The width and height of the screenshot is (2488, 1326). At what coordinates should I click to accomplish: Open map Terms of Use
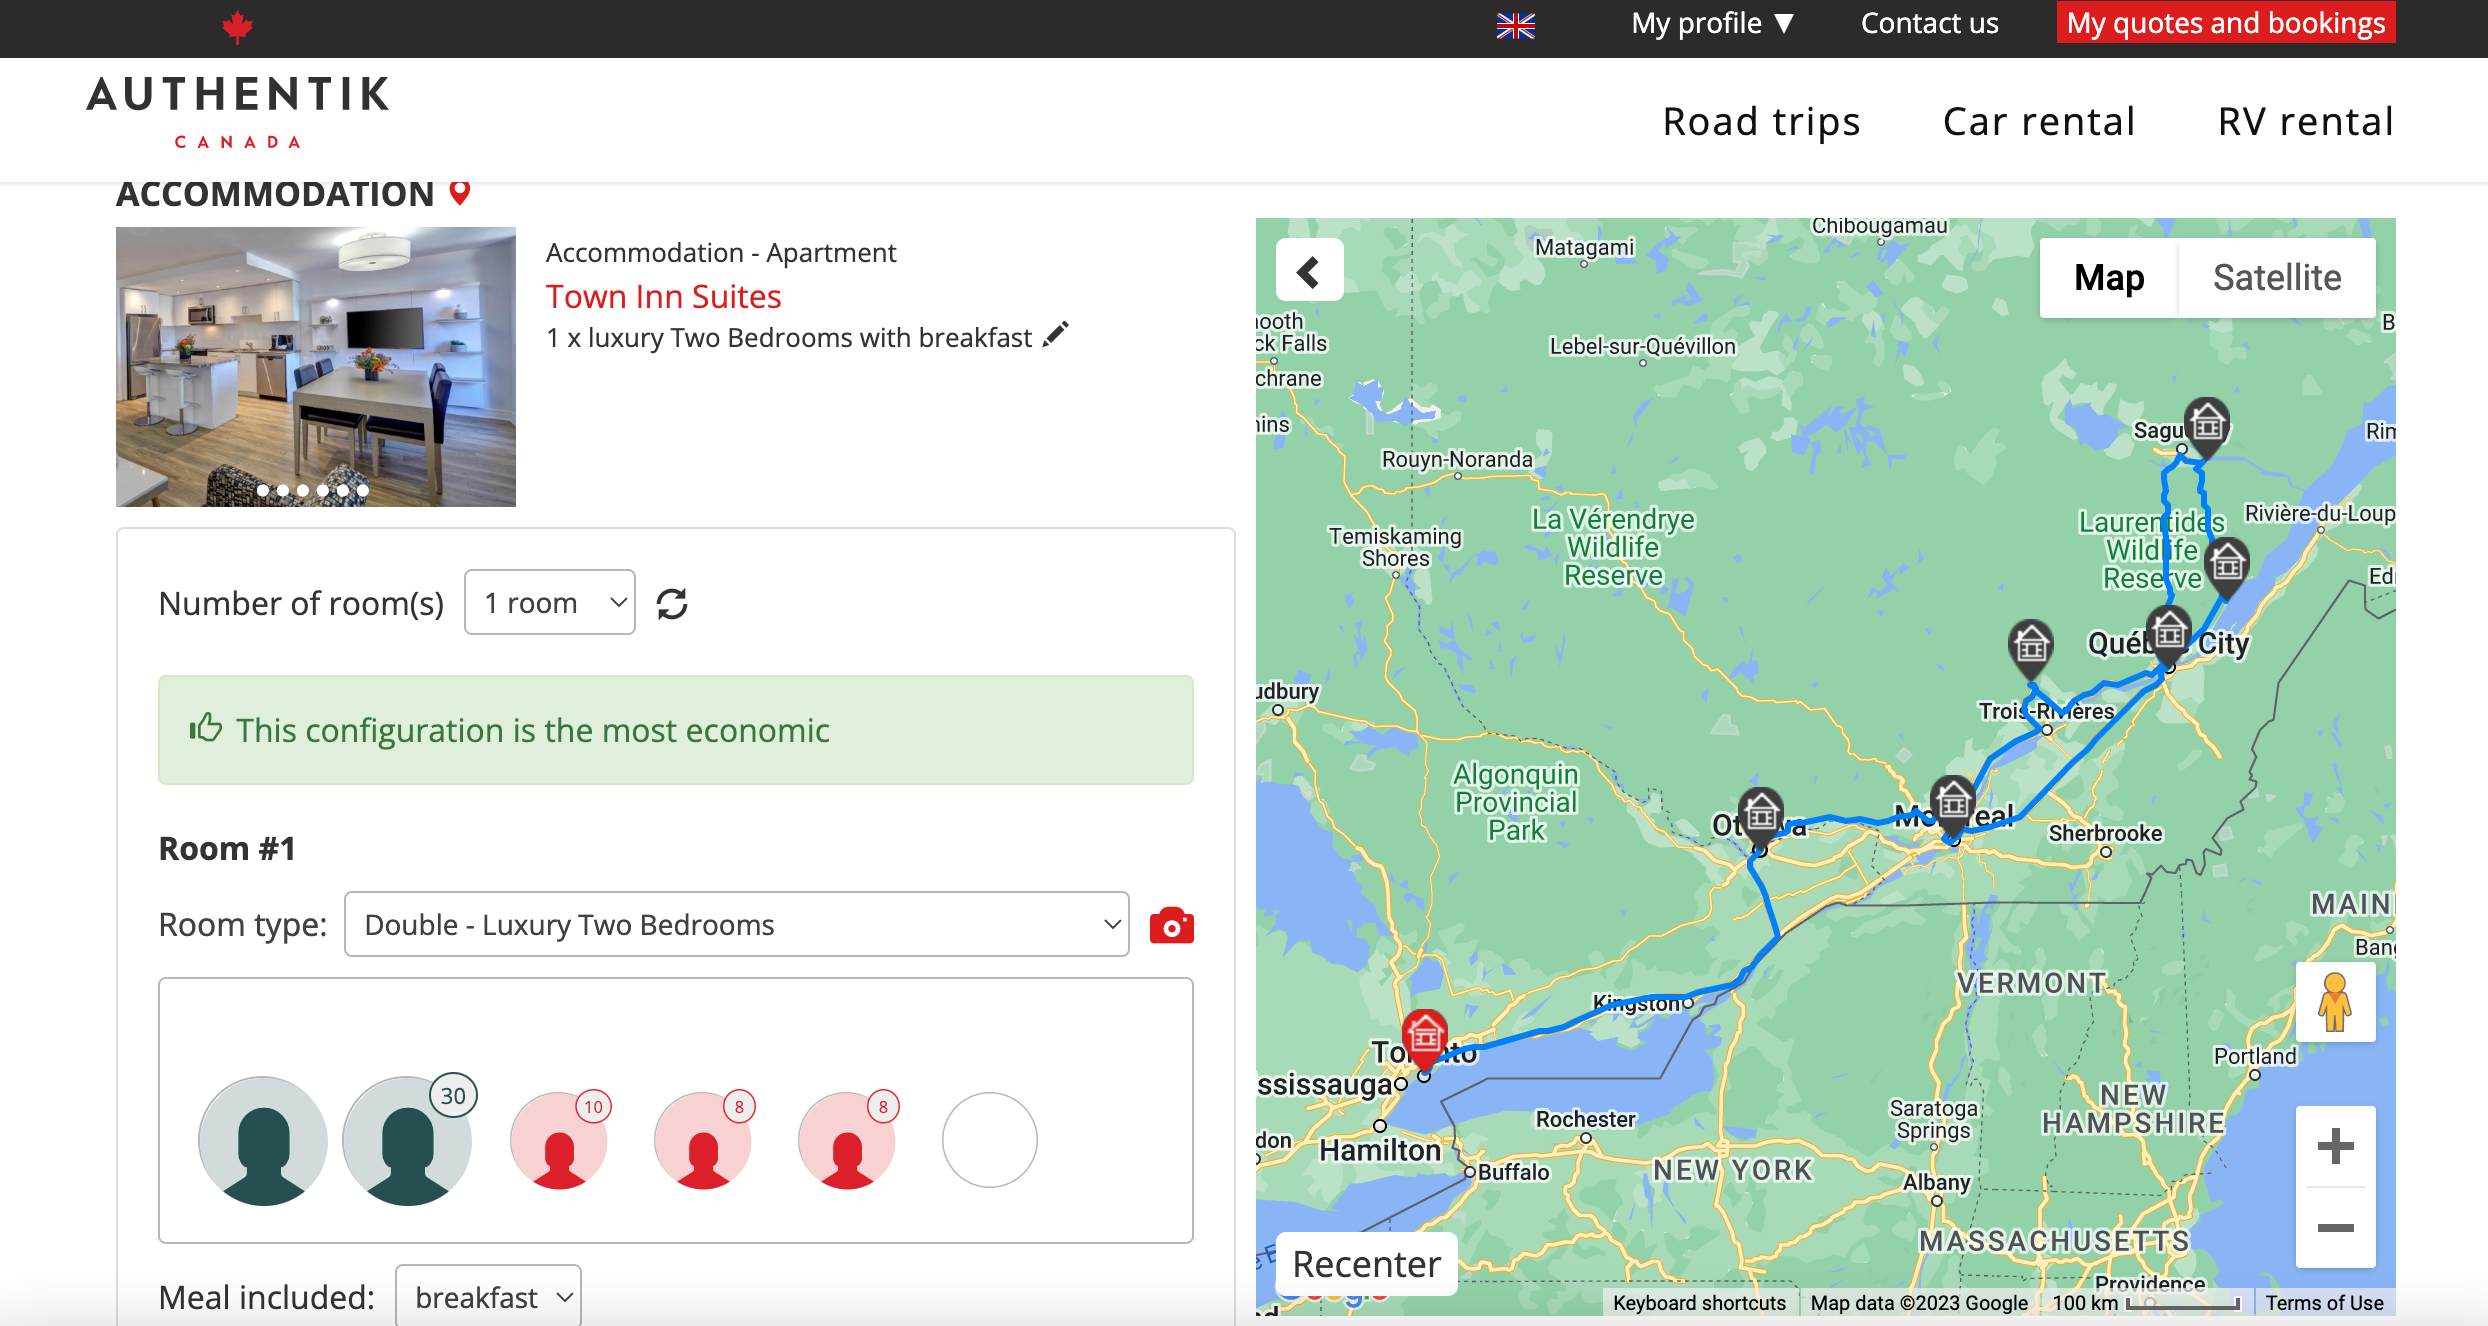click(x=2324, y=1303)
